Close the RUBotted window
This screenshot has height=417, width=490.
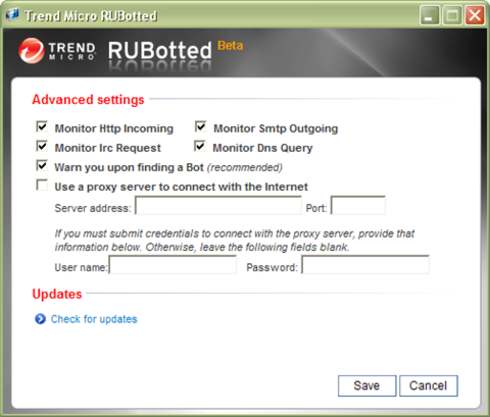pyautogui.click(x=475, y=15)
